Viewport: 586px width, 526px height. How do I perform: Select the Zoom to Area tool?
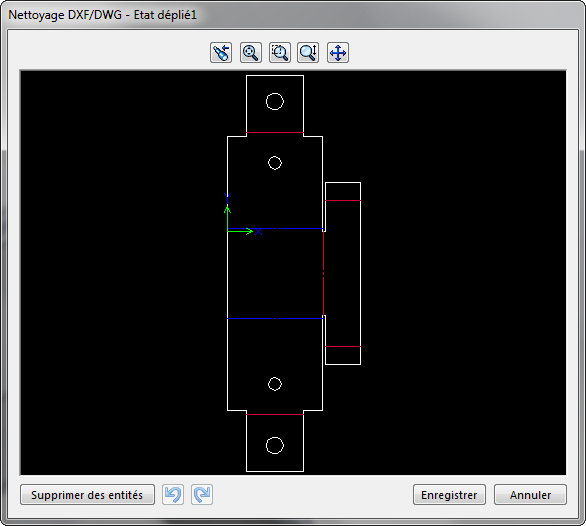point(280,52)
